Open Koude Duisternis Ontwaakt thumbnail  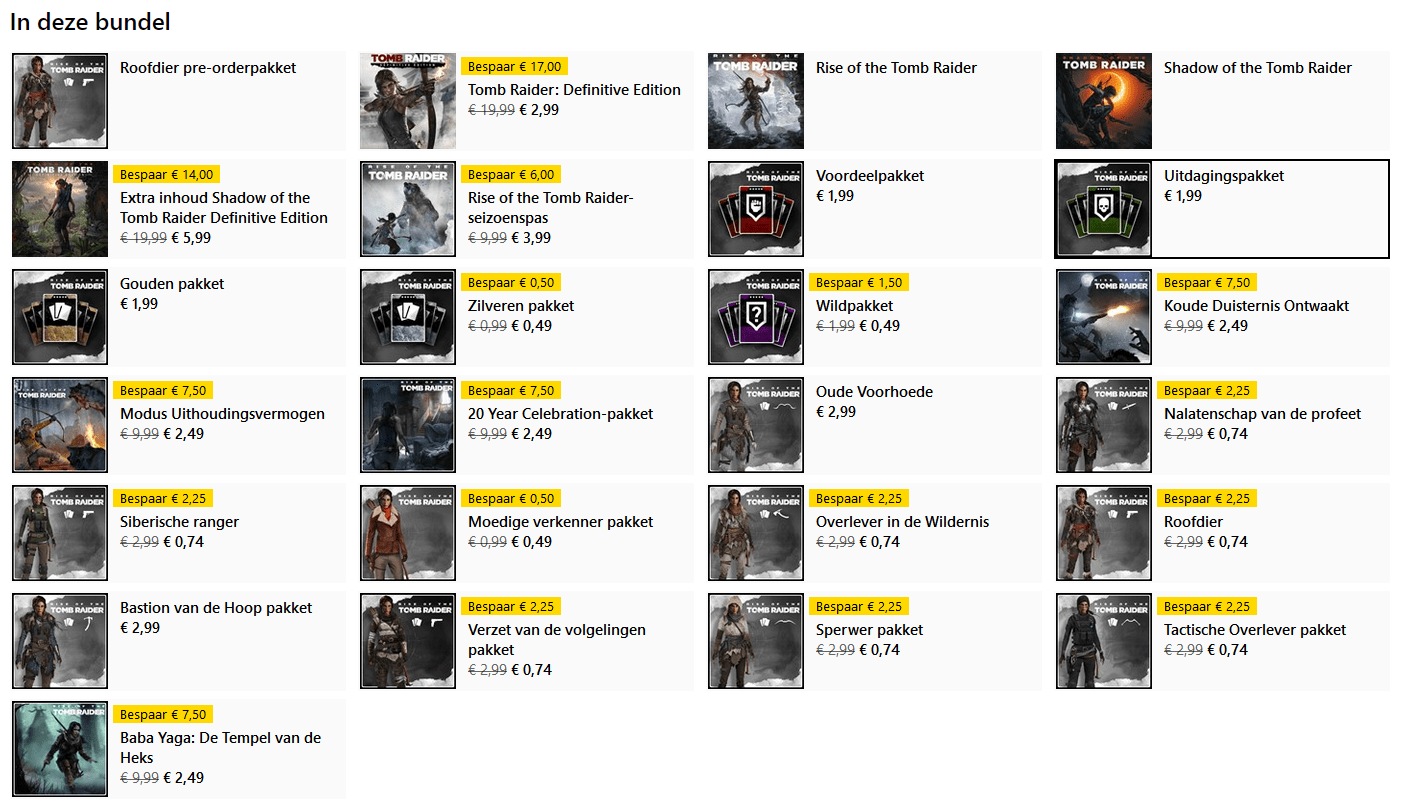1104,317
